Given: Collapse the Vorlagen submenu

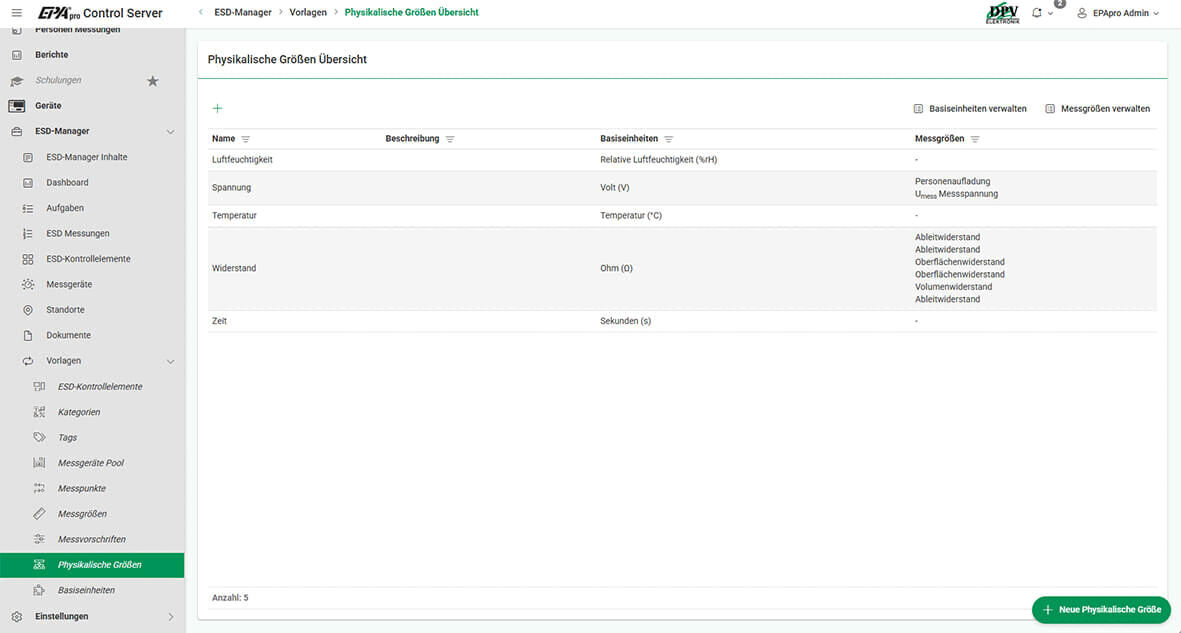Looking at the screenshot, I should point(170,361).
